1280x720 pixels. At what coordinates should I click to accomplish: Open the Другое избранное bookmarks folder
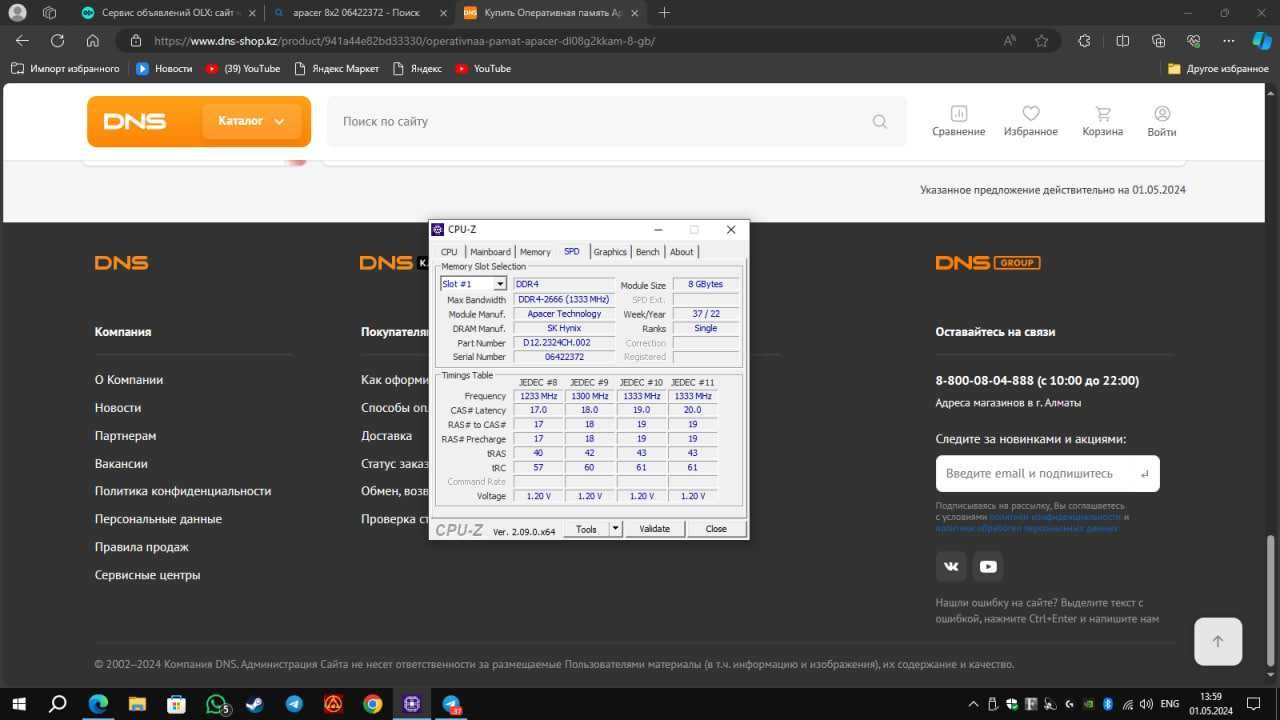[1218, 69]
